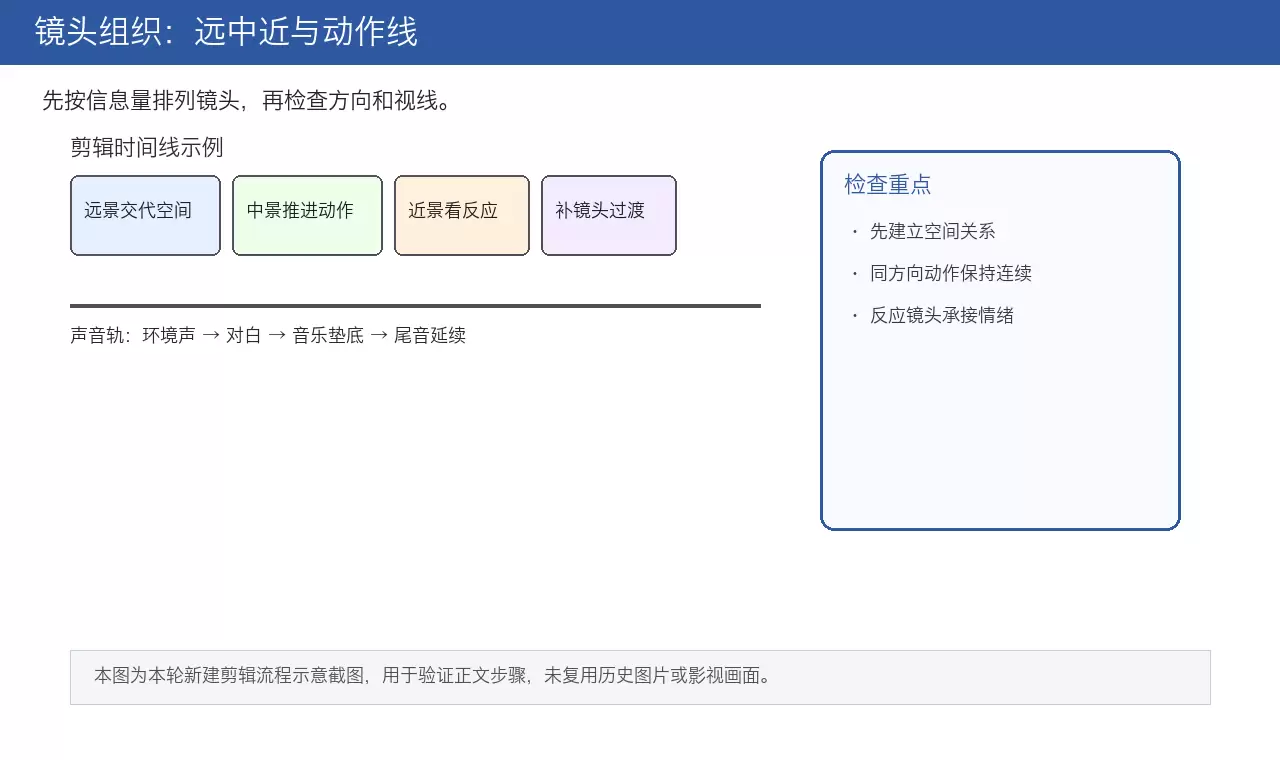Select the 补镜头过渡 card
This screenshot has width=1280, height=760.
[x=609, y=215]
